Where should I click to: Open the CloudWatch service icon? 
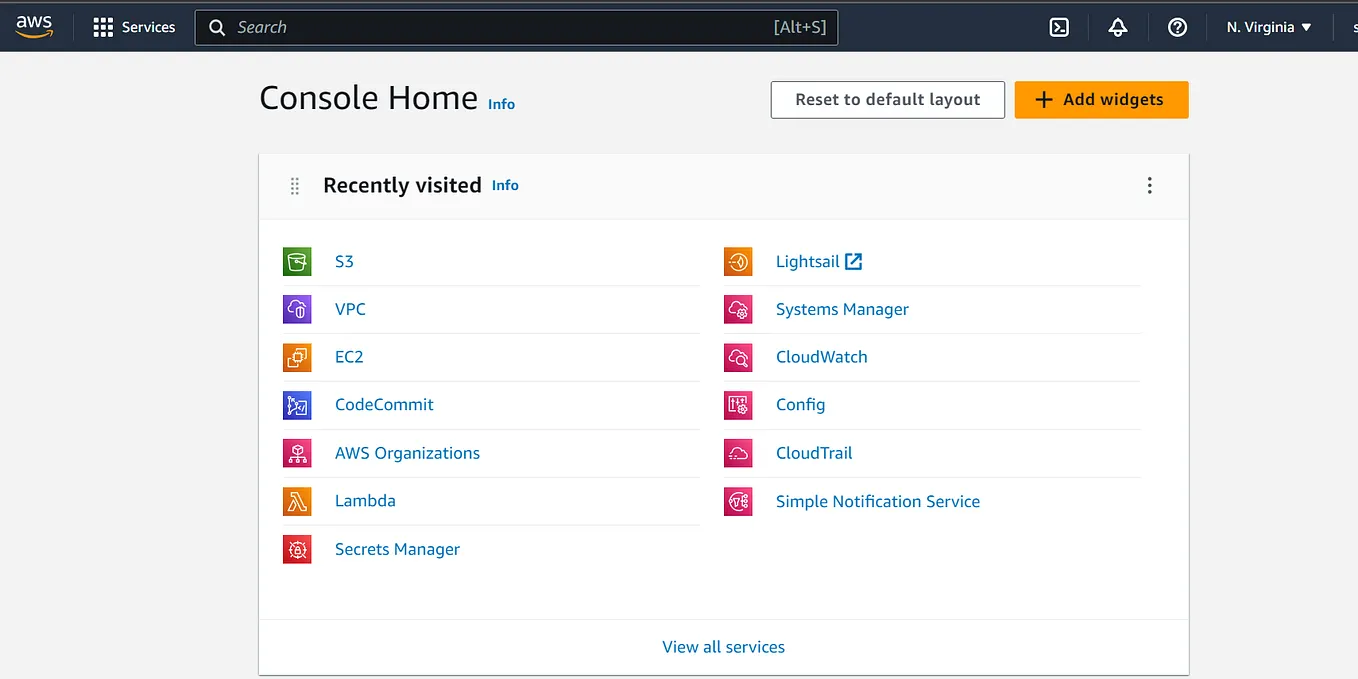pos(738,357)
